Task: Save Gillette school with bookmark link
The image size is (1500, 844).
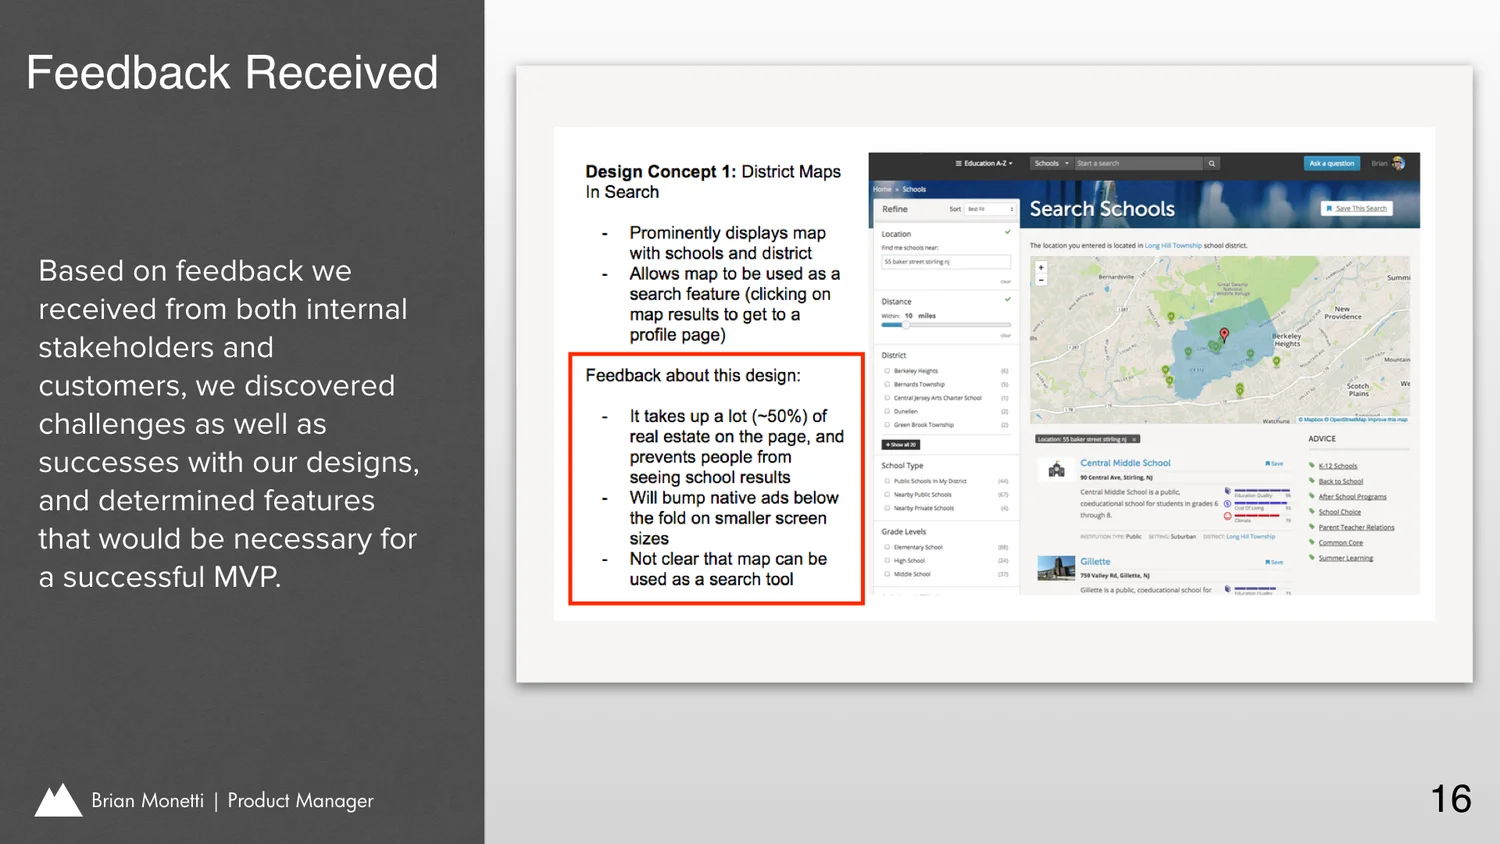Action: (1274, 562)
